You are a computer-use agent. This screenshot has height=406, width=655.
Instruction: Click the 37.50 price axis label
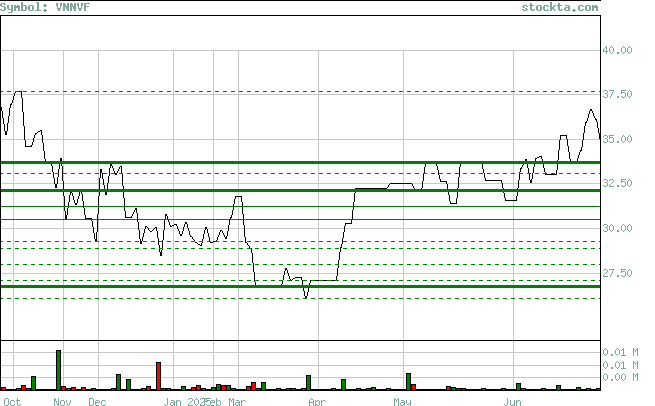pyautogui.click(x=617, y=94)
